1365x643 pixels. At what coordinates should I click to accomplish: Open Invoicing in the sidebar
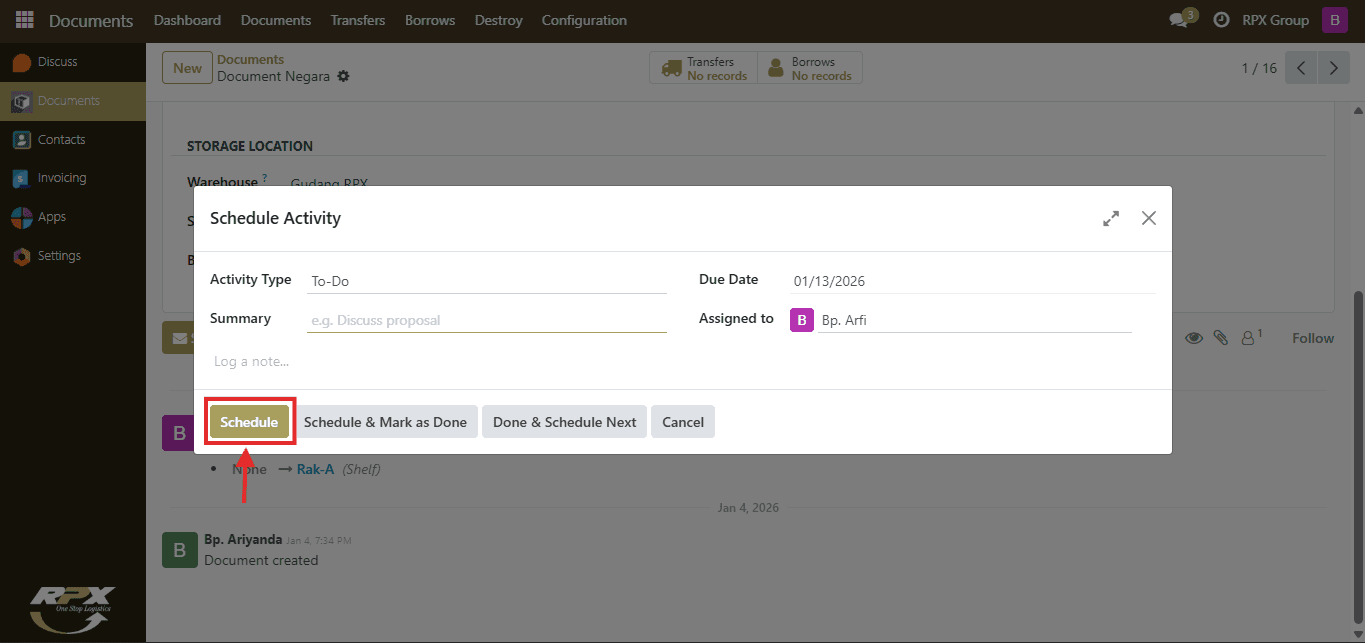[62, 178]
